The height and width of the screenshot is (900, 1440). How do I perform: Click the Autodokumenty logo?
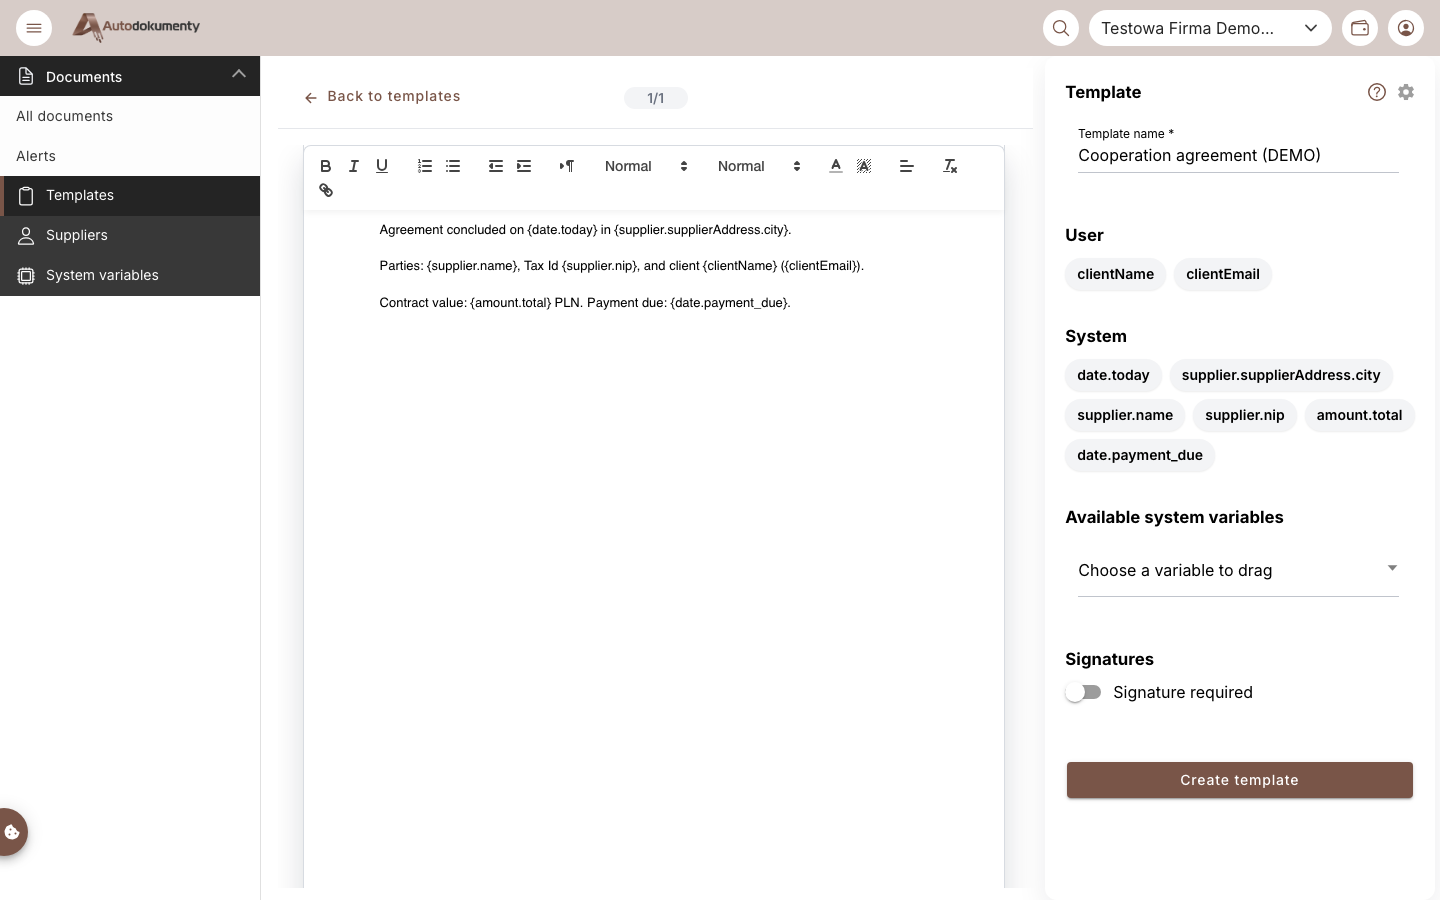pos(136,27)
